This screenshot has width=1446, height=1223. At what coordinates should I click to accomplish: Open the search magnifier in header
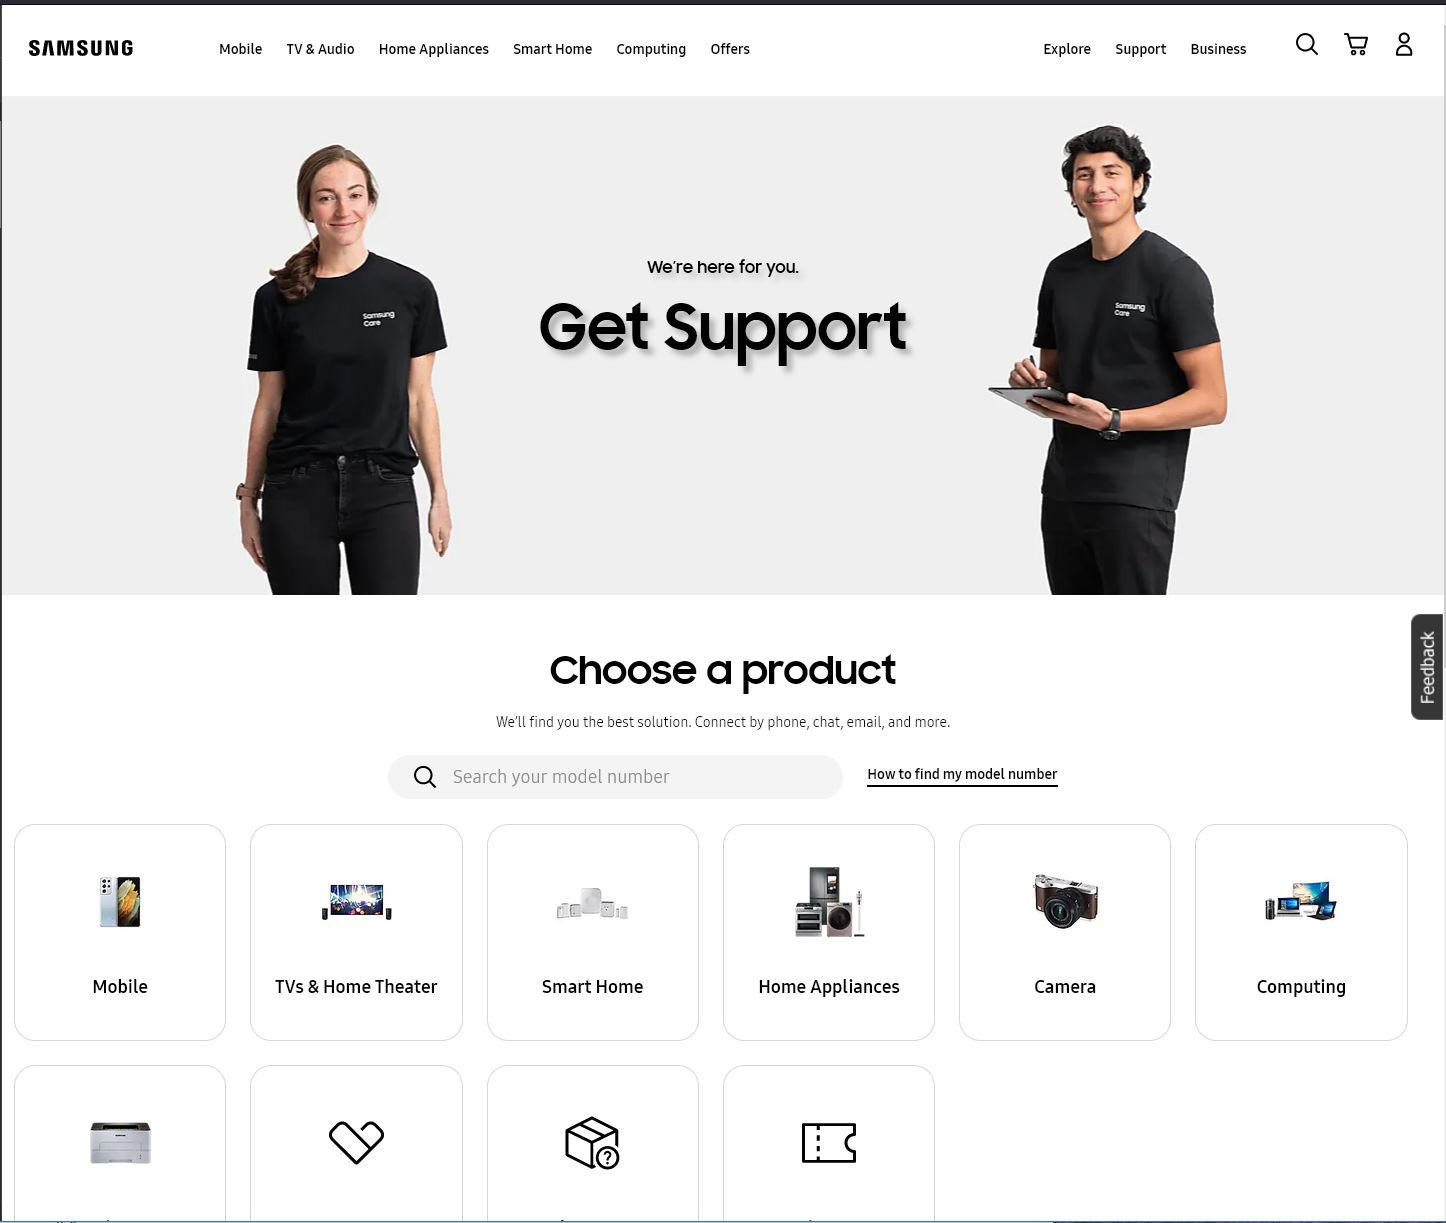[x=1306, y=44]
